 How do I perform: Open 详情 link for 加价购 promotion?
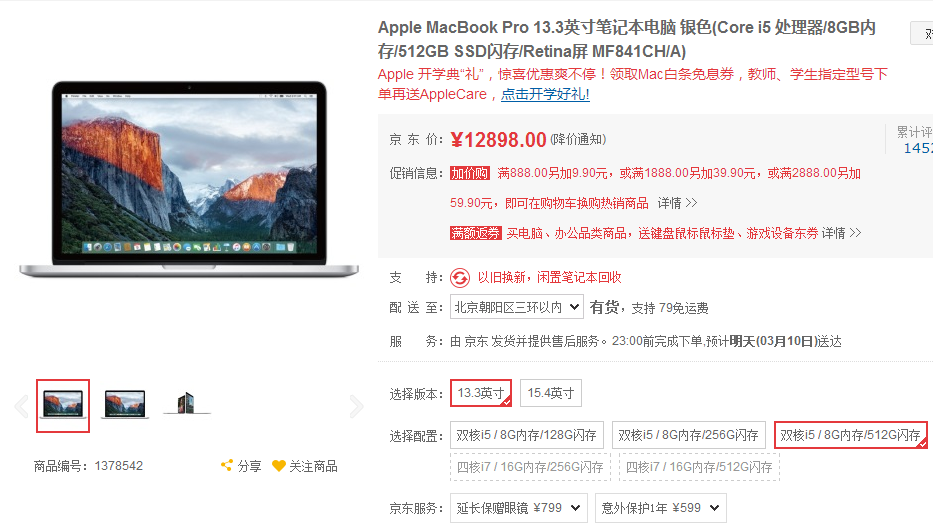coord(677,203)
